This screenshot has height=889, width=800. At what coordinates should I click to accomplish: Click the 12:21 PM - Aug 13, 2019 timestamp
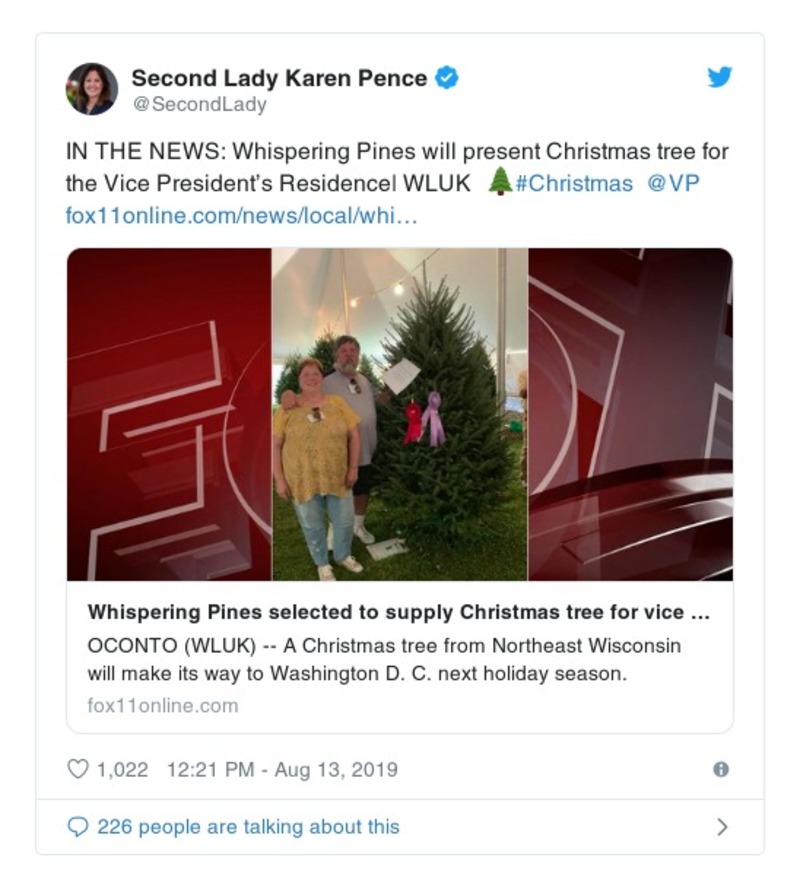pos(282,770)
